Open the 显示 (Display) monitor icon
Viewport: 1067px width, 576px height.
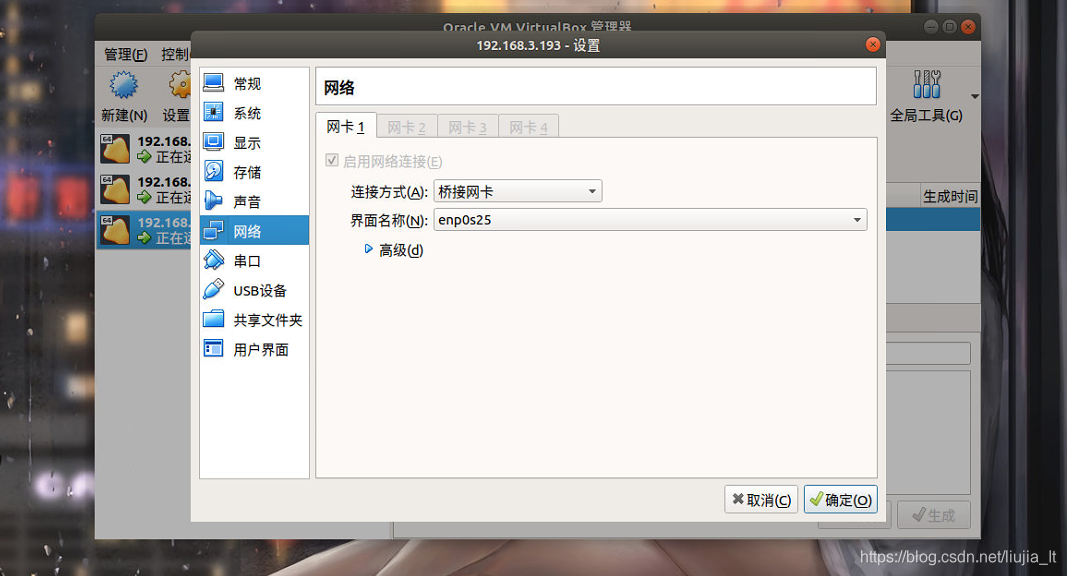pos(214,142)
